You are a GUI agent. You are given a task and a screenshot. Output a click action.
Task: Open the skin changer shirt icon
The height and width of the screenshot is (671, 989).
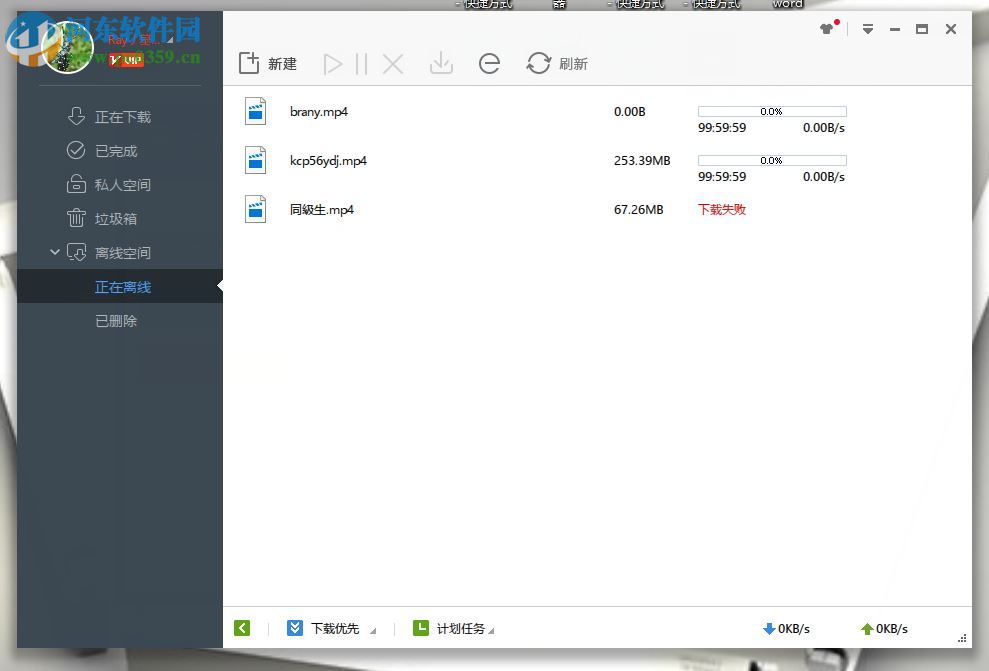tap(827, 29)
